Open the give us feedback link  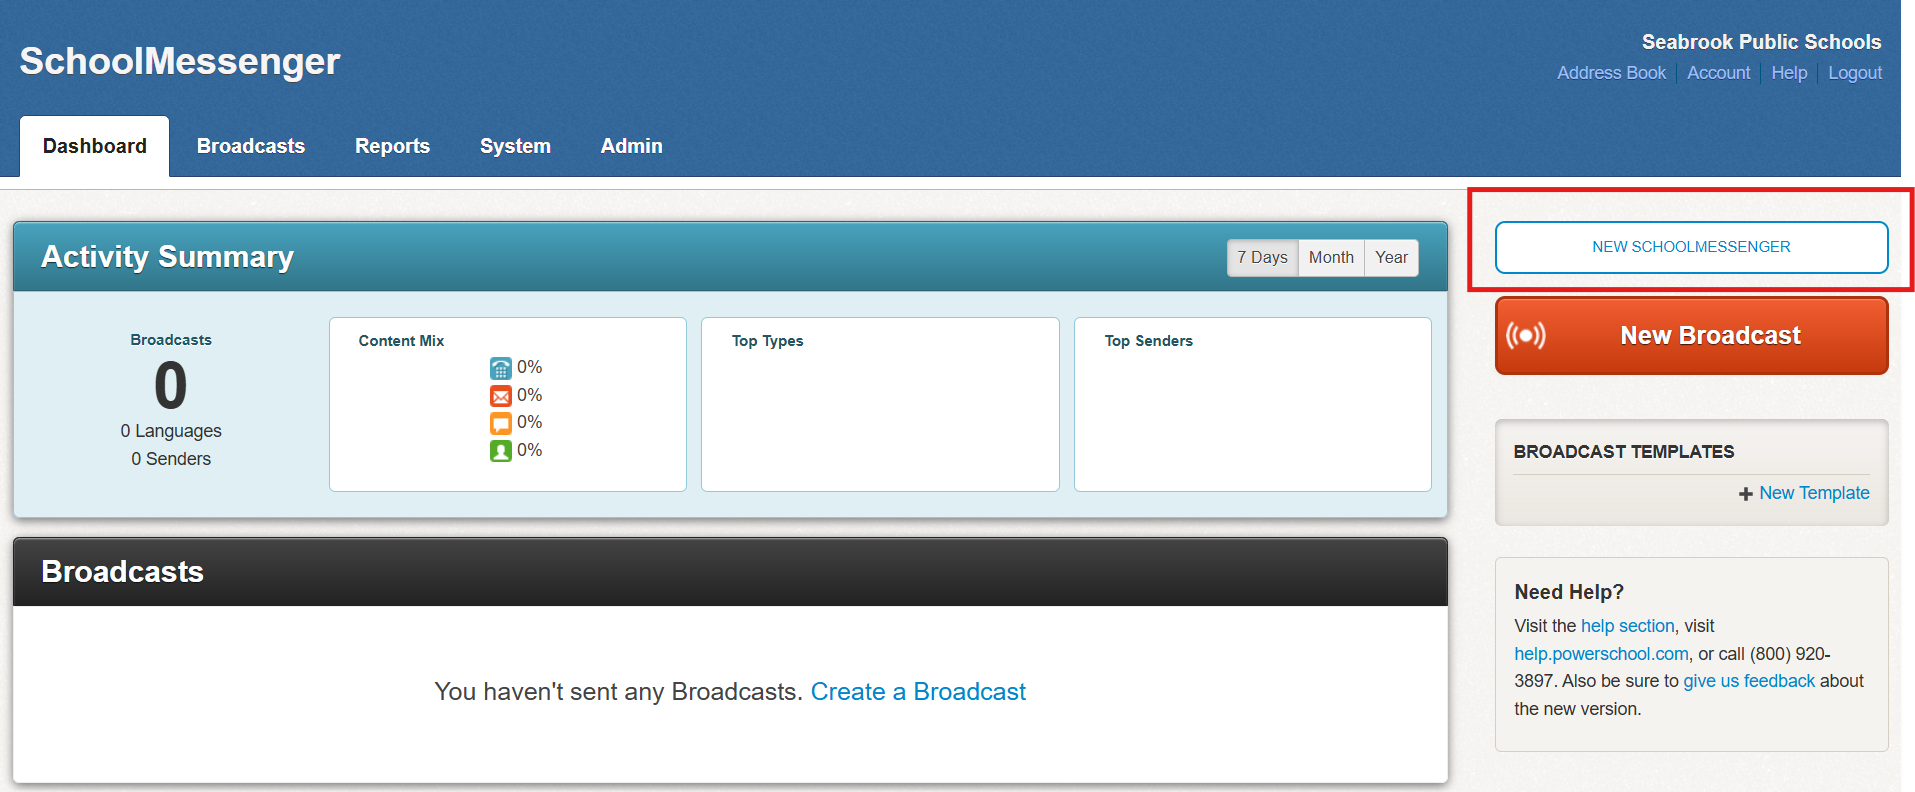click(x=1749, y=681)
